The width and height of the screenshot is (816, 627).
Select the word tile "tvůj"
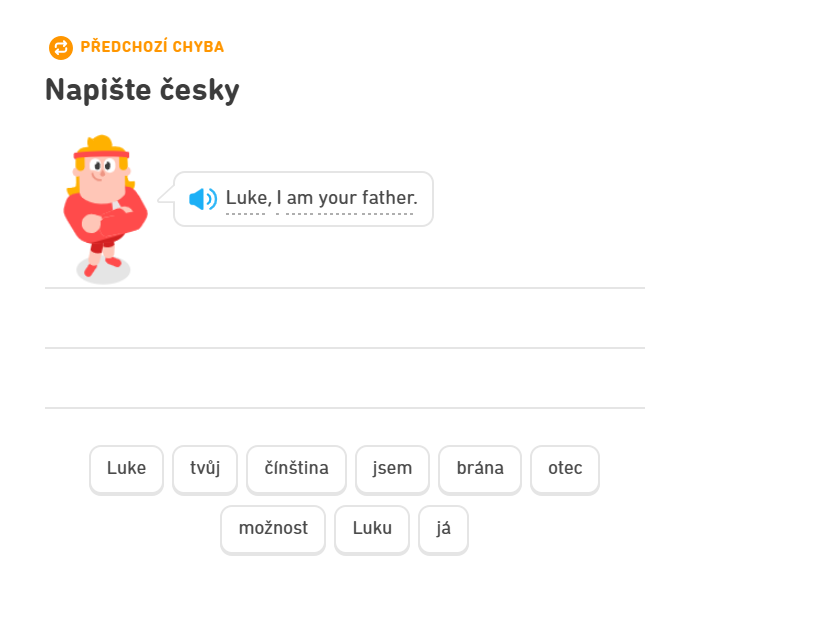click(205, 468)
